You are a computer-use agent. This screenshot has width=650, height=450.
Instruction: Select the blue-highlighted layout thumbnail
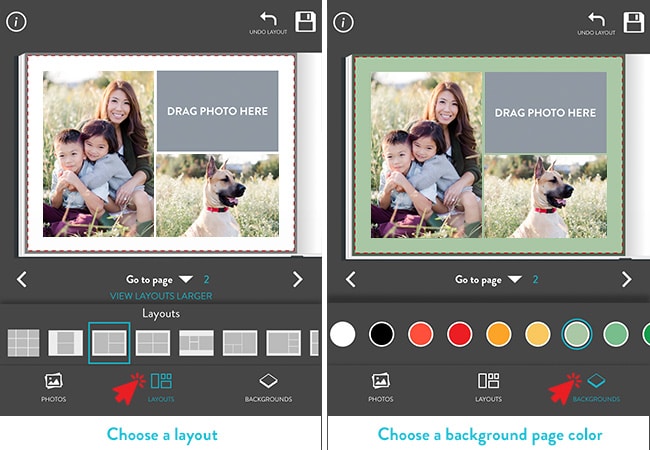pyautogui.click(x=109, y=343)
